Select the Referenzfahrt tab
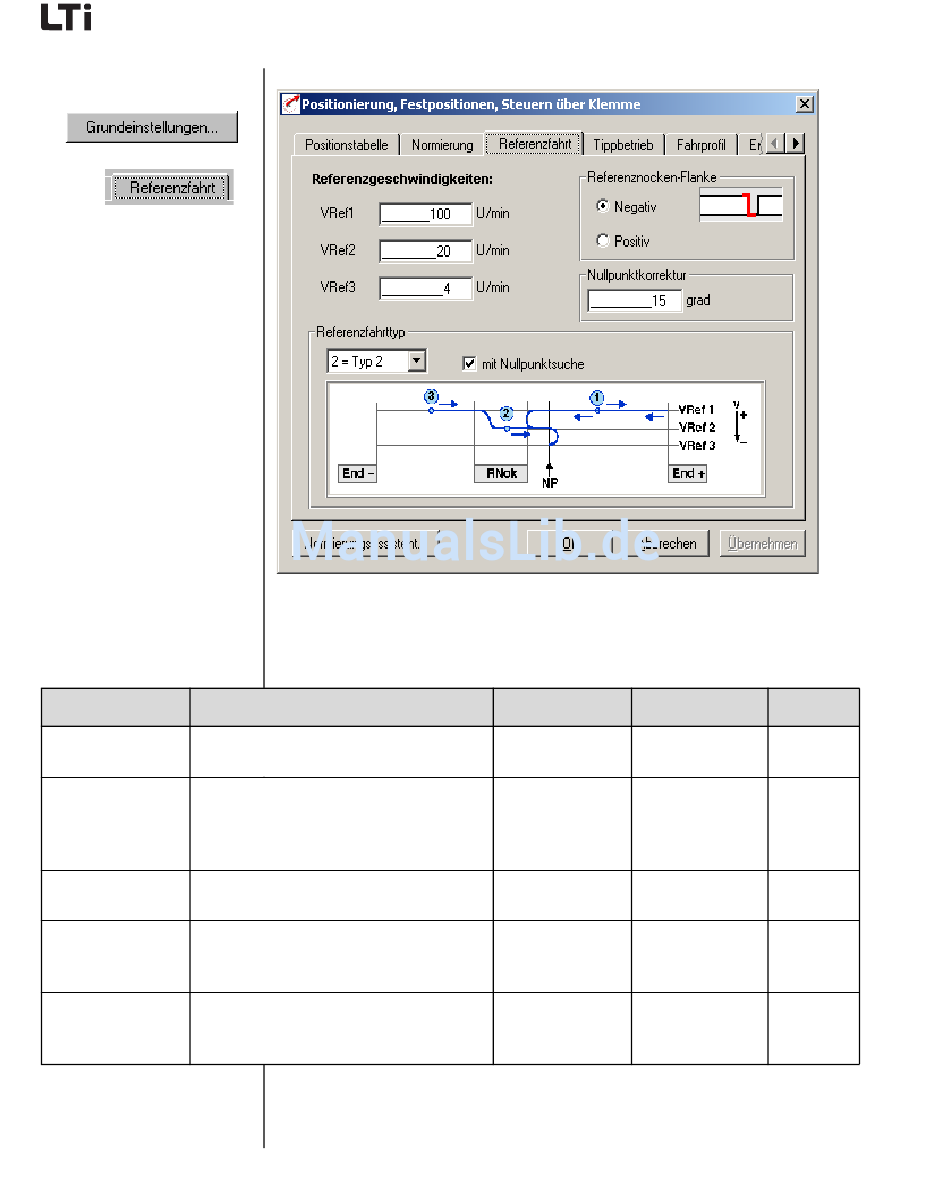This screenshot has width=950, height=1189. click(x=534, y=143)
